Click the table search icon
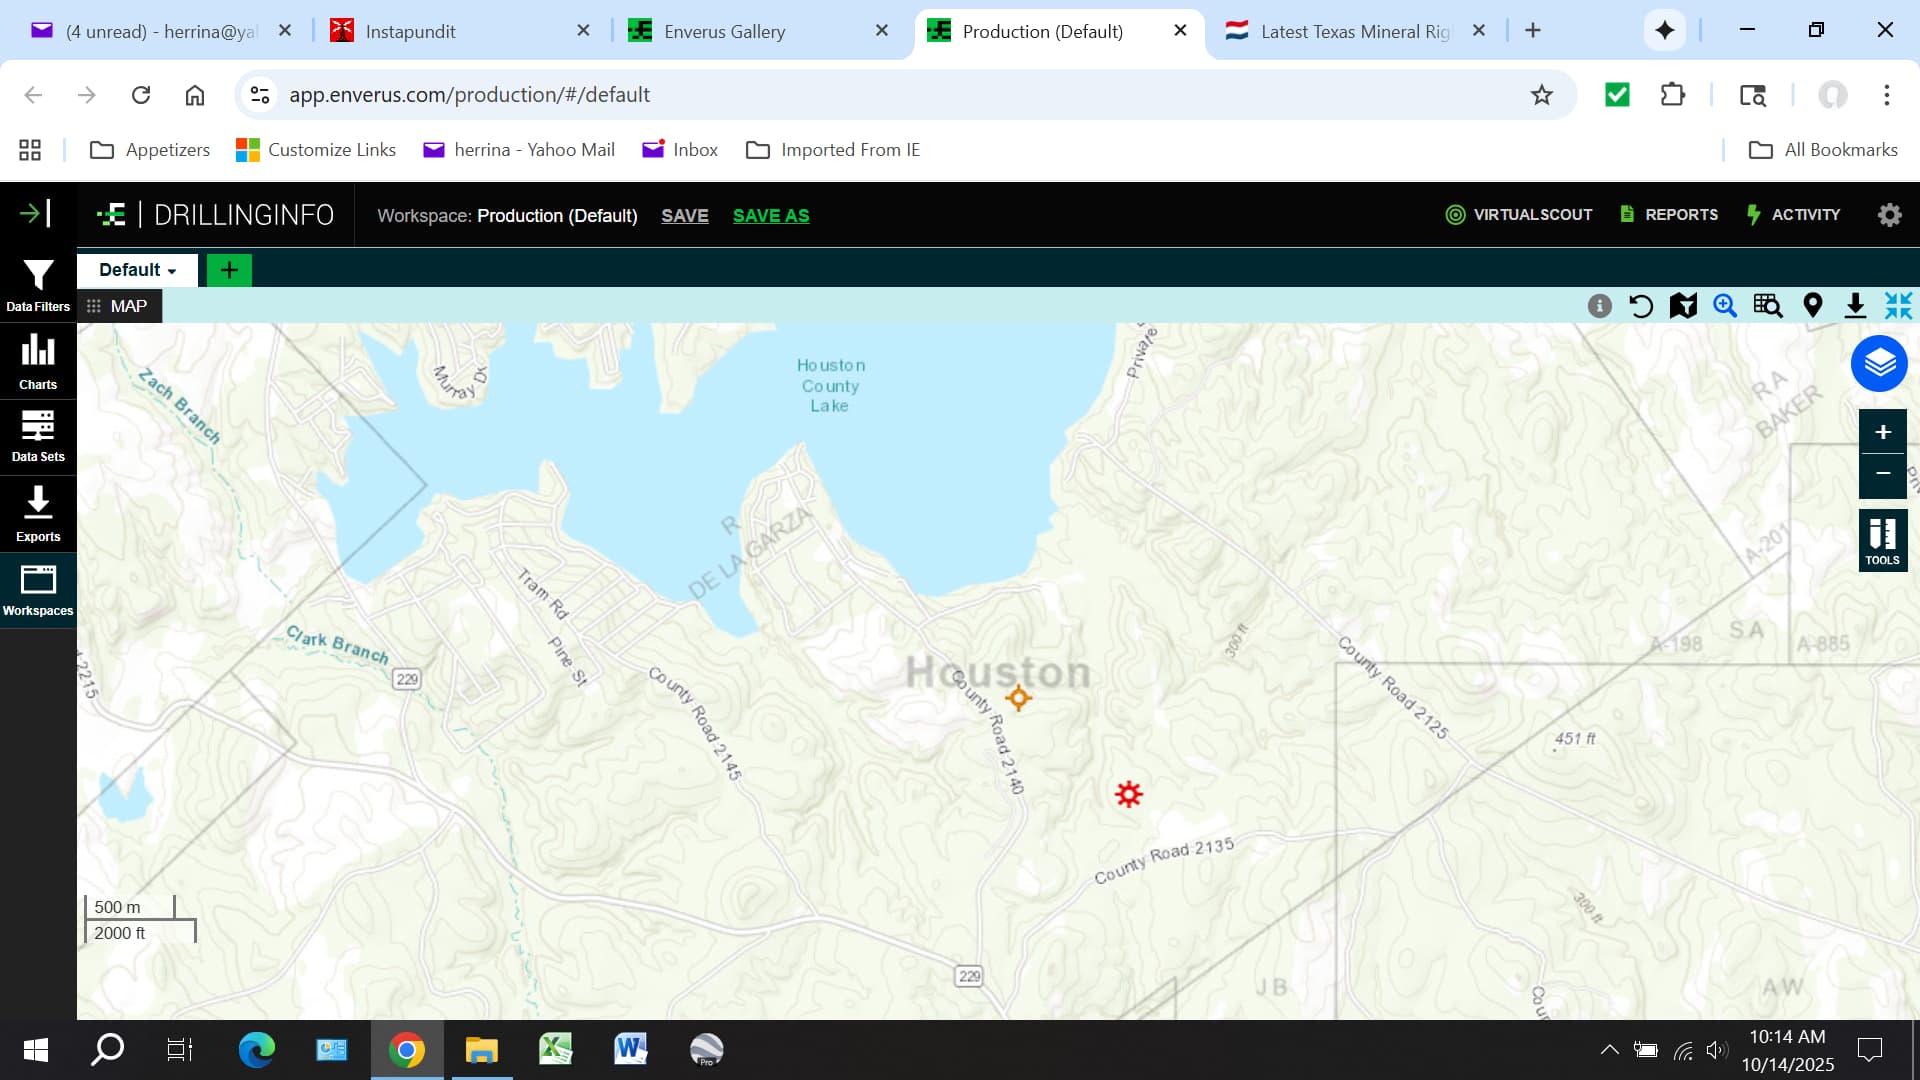Screen dimensions: 1920x1080 pos(1767,306)
